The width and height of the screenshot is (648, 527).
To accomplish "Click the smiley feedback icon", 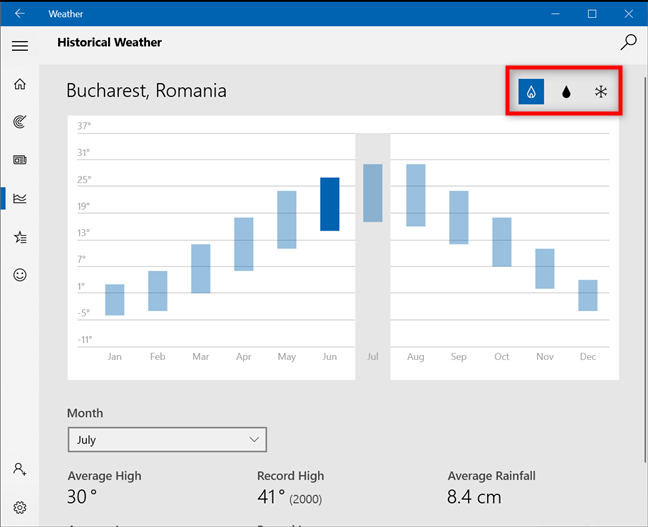I will (x=20, y=275).
